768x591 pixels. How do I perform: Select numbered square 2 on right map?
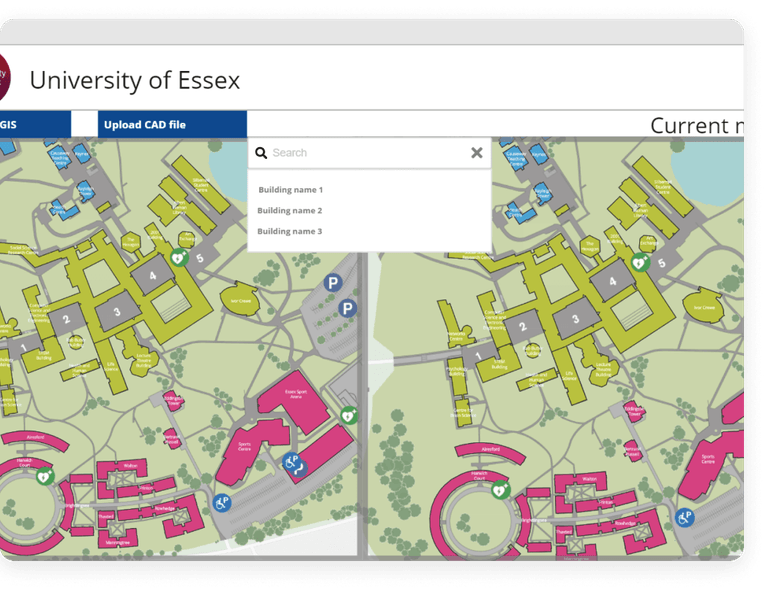click(523, 327)
